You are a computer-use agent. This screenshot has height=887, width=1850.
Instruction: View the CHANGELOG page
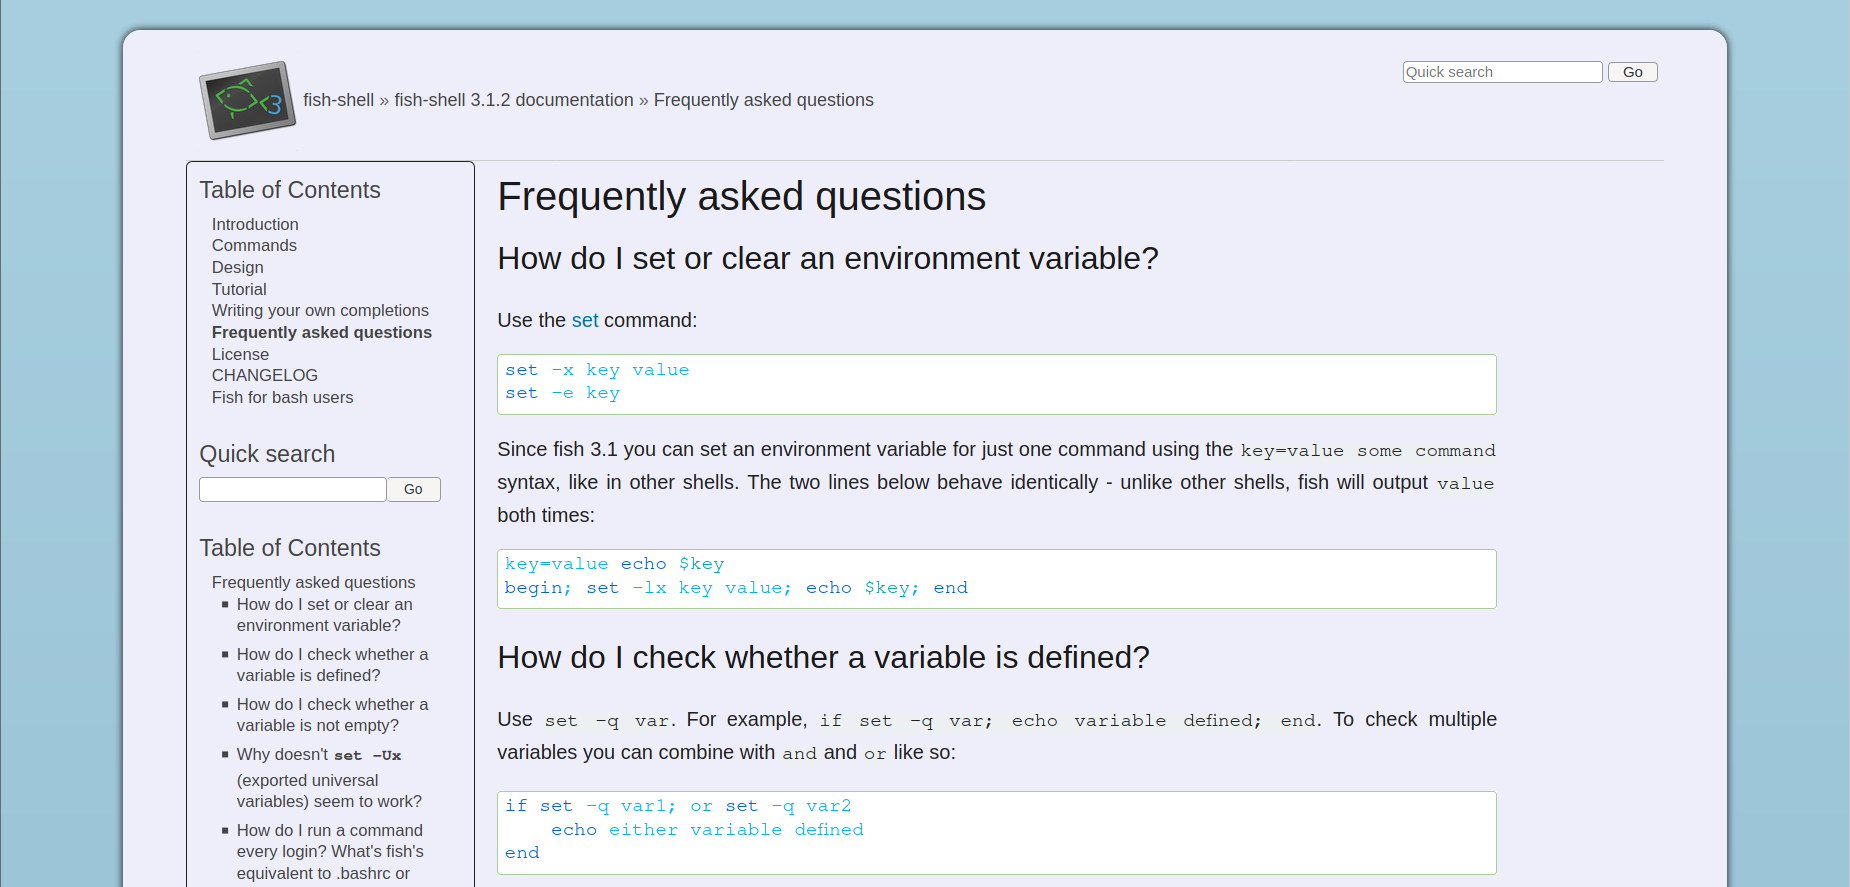265,376
